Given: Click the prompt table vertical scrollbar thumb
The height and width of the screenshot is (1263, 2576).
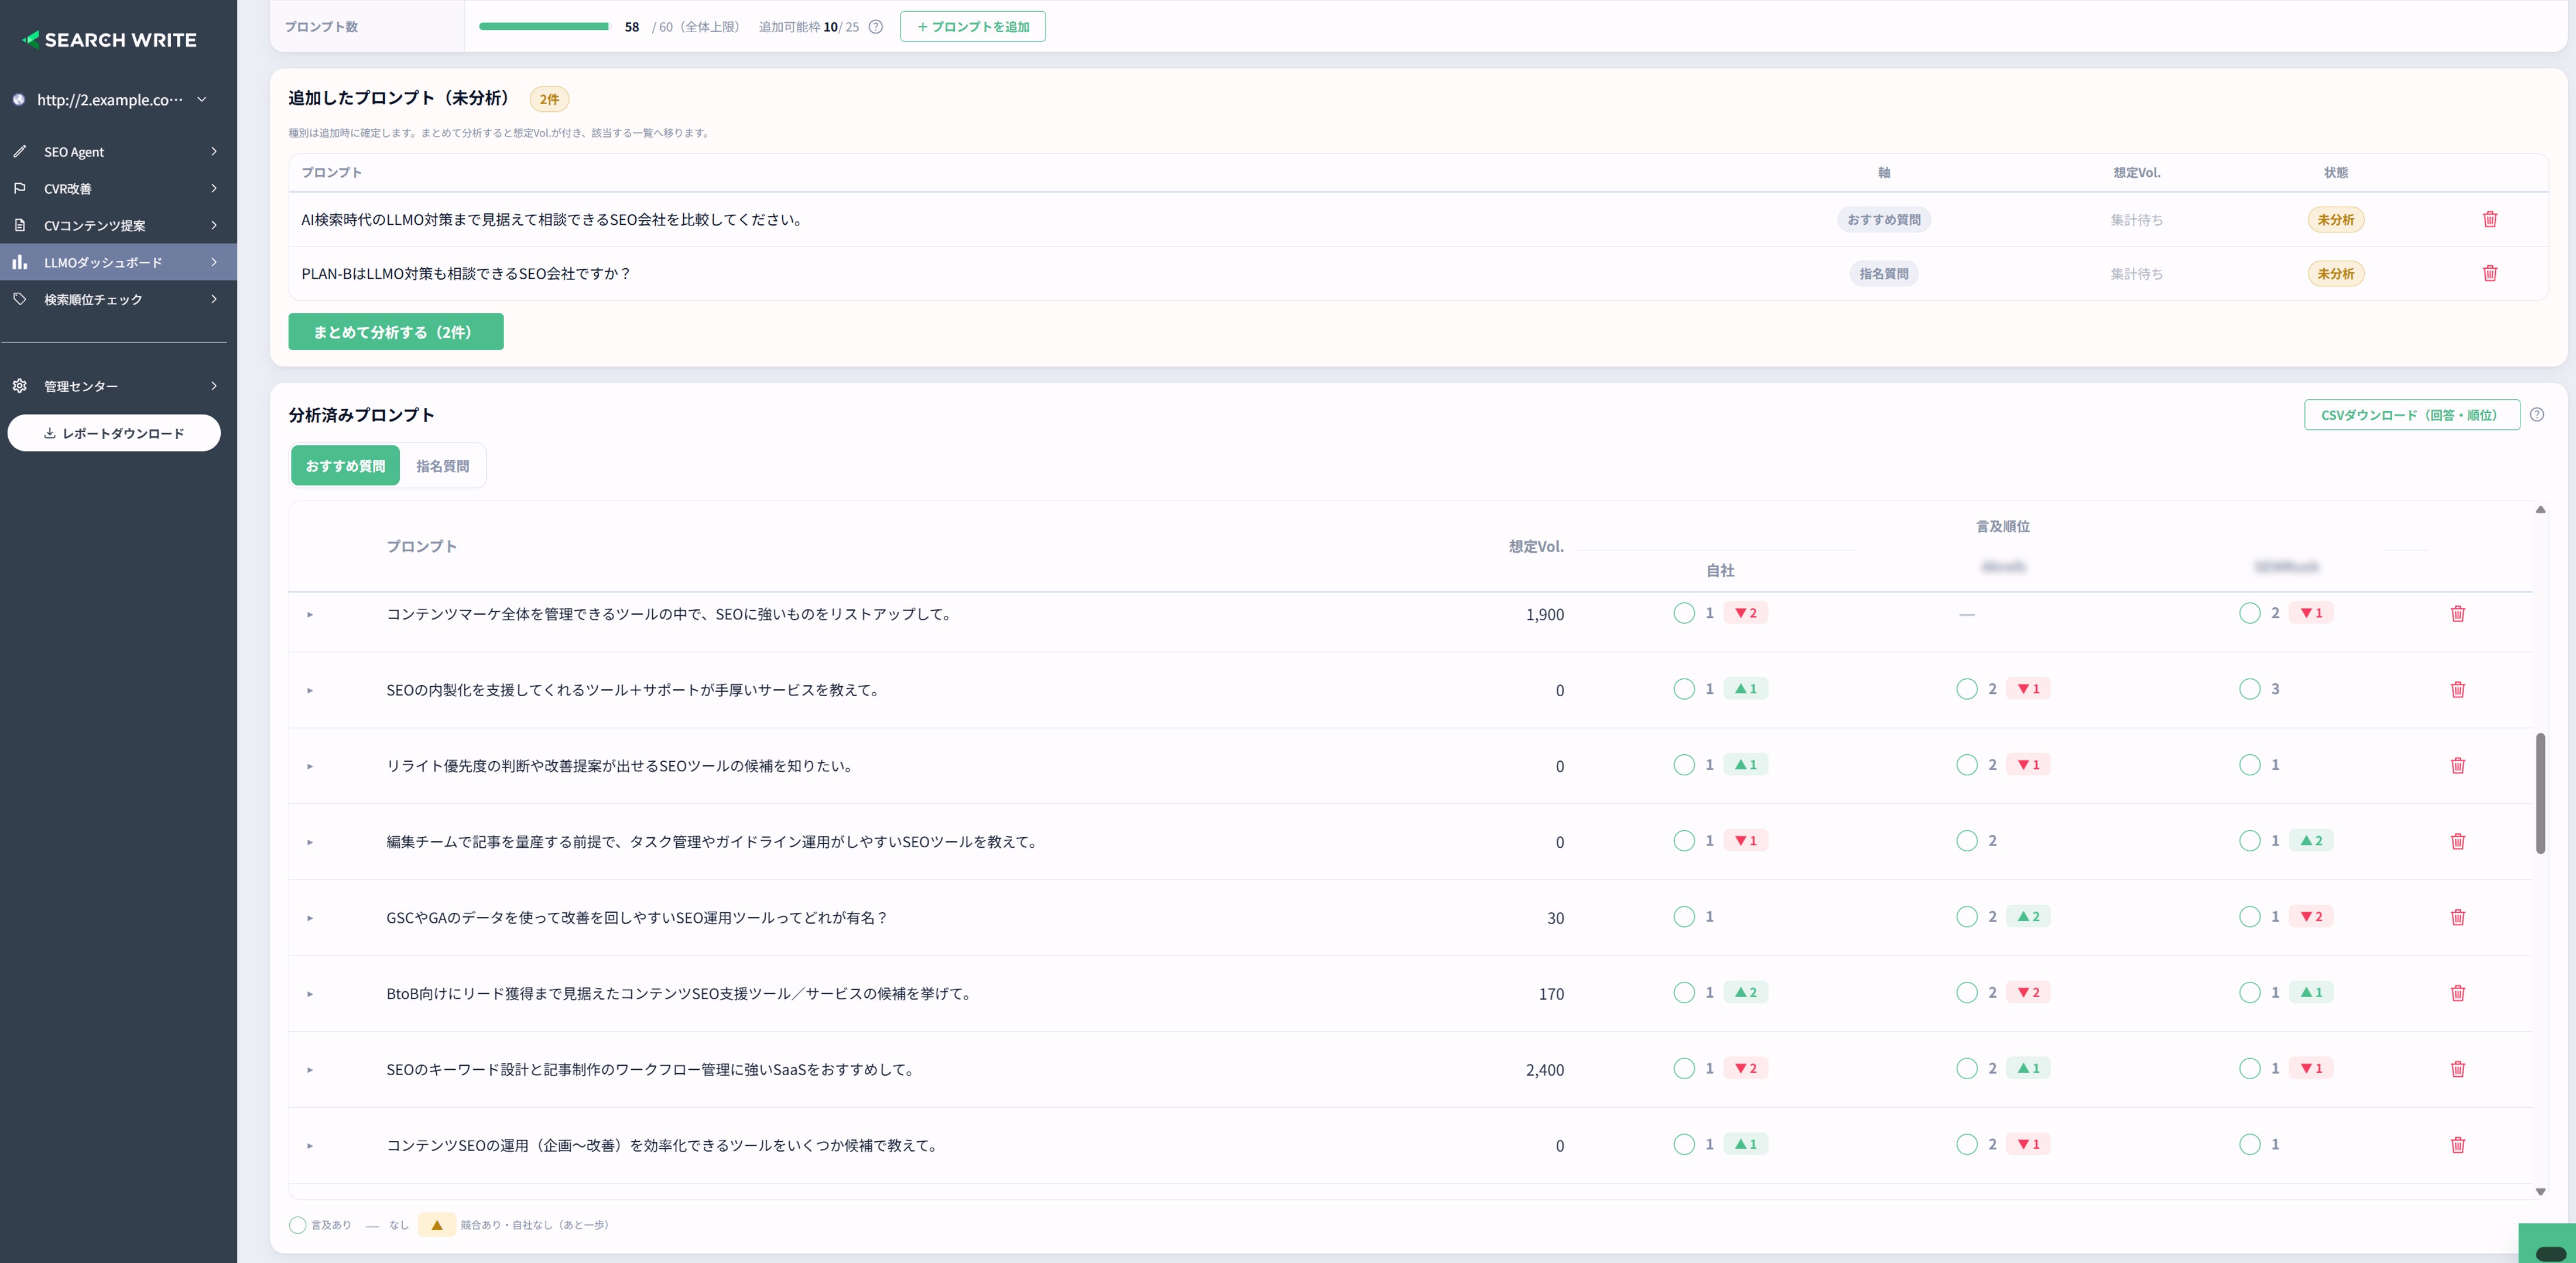Looking at the screenshot, I should (x=2540, y=793).
